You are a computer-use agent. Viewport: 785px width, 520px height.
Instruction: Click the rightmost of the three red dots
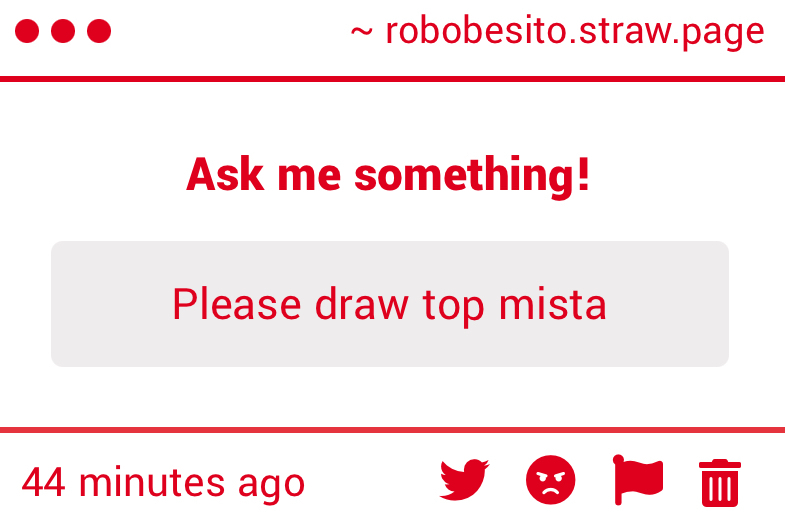click(x=99, y=32)
